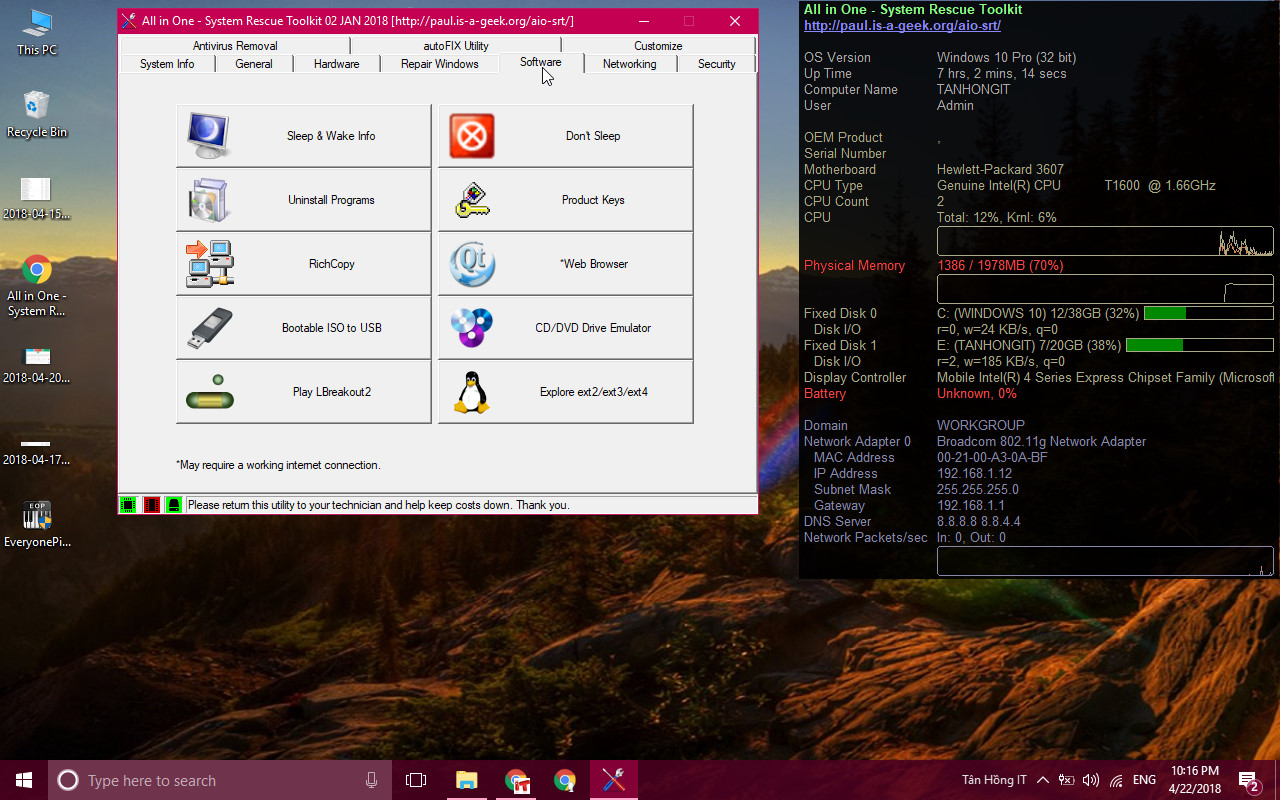Switch to the Security tab

[x=717, y=64]
